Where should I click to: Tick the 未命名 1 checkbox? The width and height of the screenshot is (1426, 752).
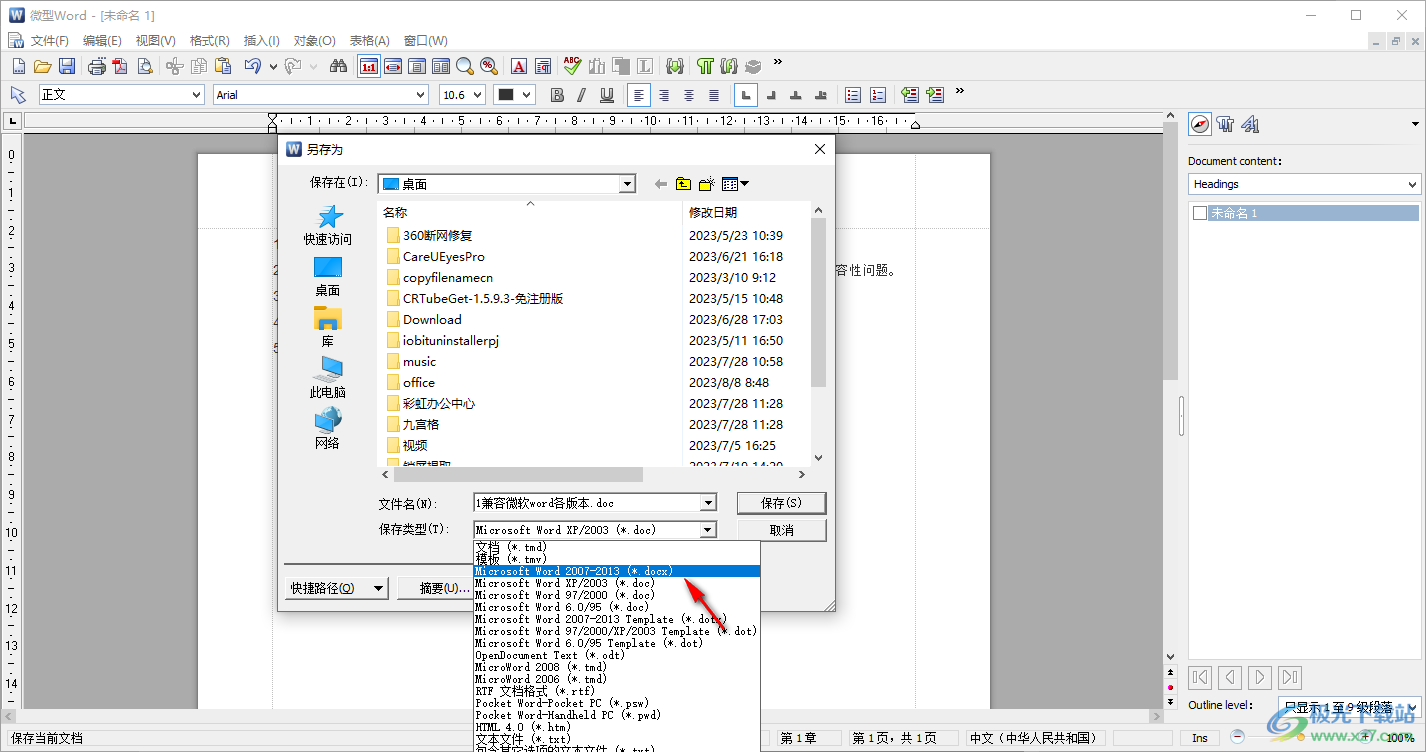(1200, 213)
